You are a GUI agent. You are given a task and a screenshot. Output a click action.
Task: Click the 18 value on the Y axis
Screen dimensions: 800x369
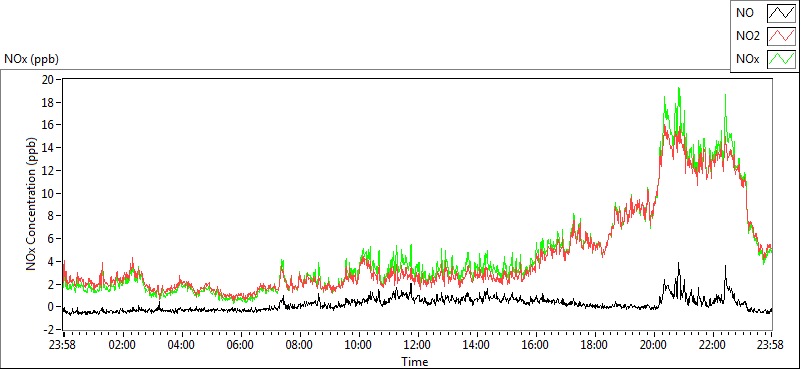pos(48,102)
